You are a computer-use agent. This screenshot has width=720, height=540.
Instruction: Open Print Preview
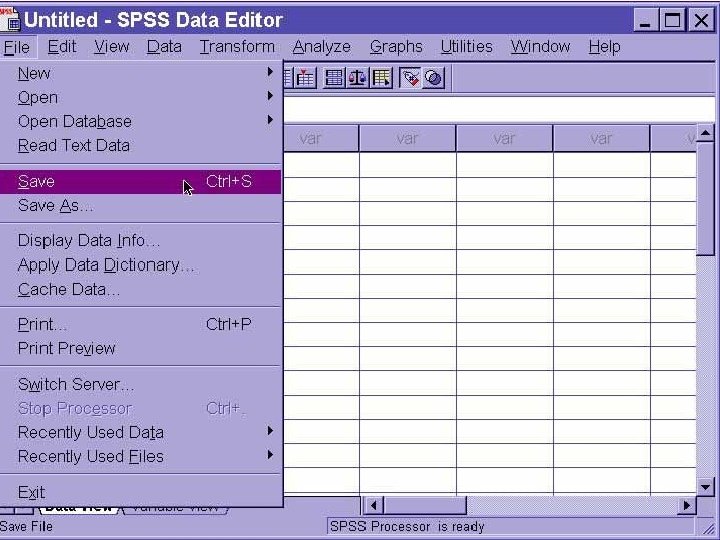pyautogui.click(x=141, y=349)
